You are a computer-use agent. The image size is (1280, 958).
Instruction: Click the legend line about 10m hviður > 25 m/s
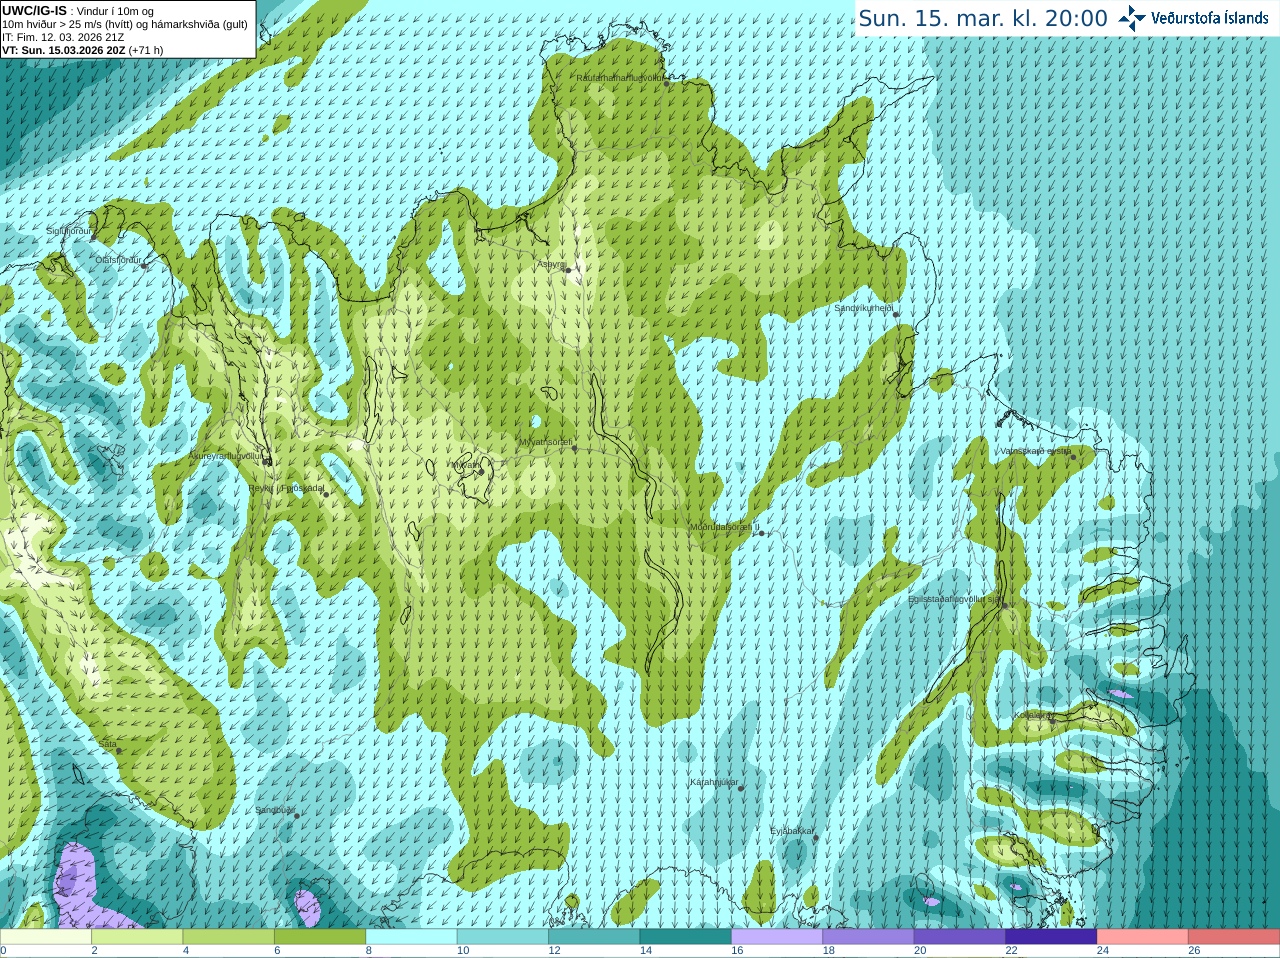point(125,24)
